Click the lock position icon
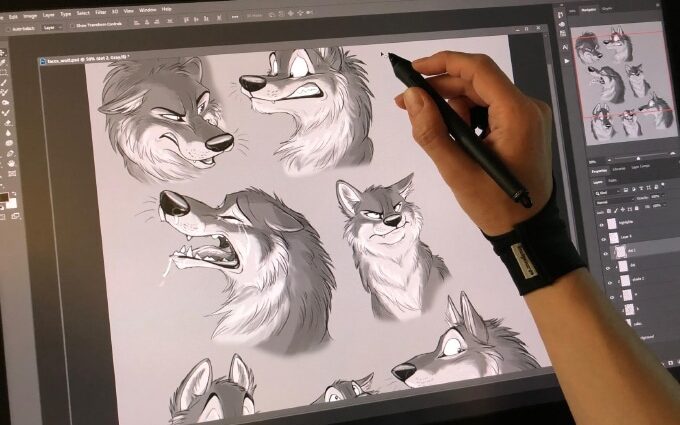 [x=622, y=209]
